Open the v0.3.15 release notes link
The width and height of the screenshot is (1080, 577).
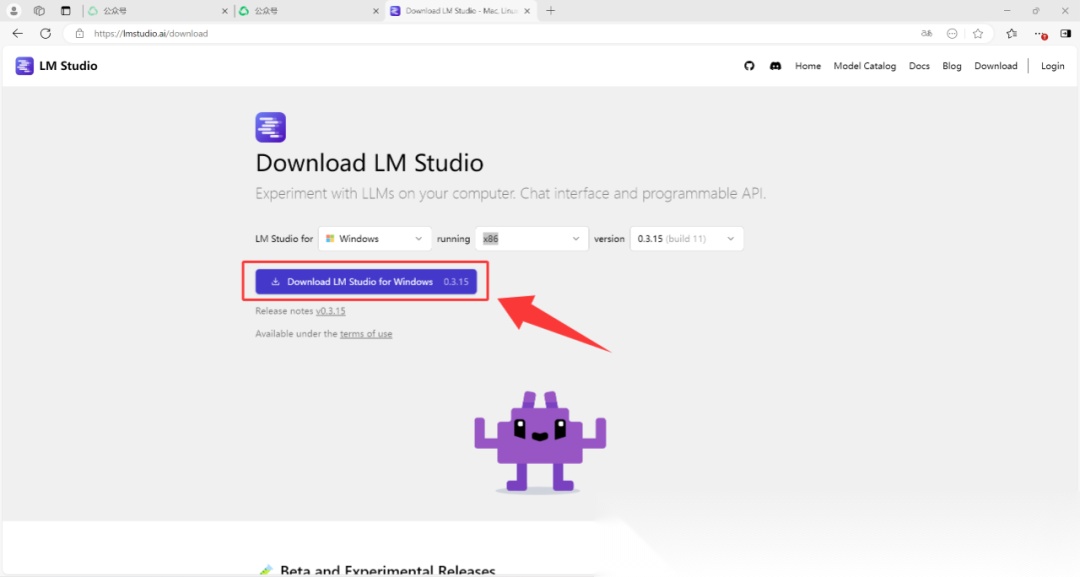pyautogui.click(x=331, y=311)
